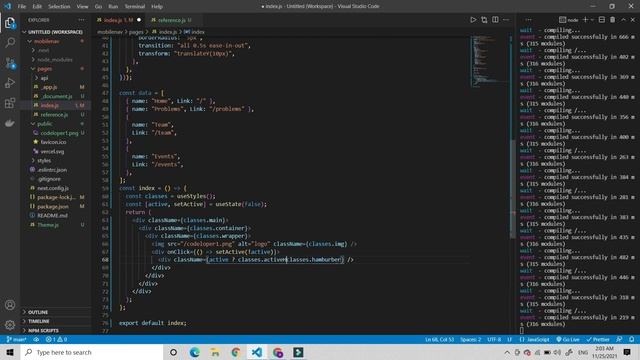640x360 pixels.
Task: Open the Selection menu
Action: tap(59, 7)
